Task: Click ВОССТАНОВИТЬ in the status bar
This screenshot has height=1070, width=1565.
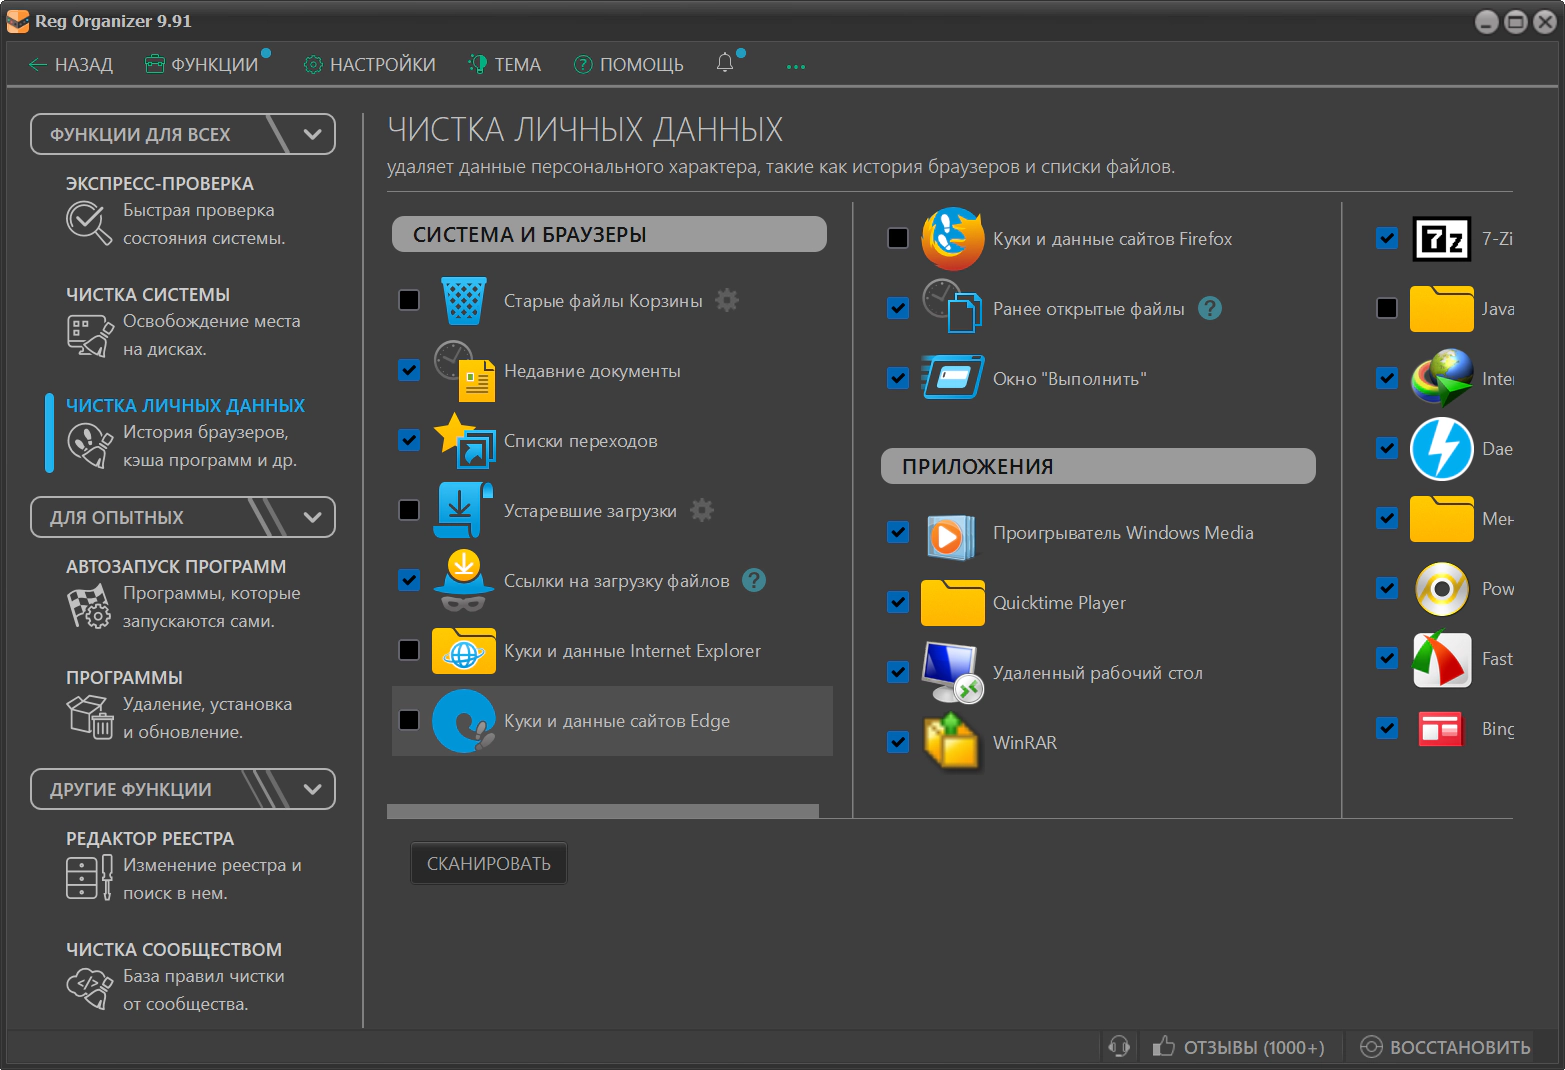Action: tap(1446, 1047)
